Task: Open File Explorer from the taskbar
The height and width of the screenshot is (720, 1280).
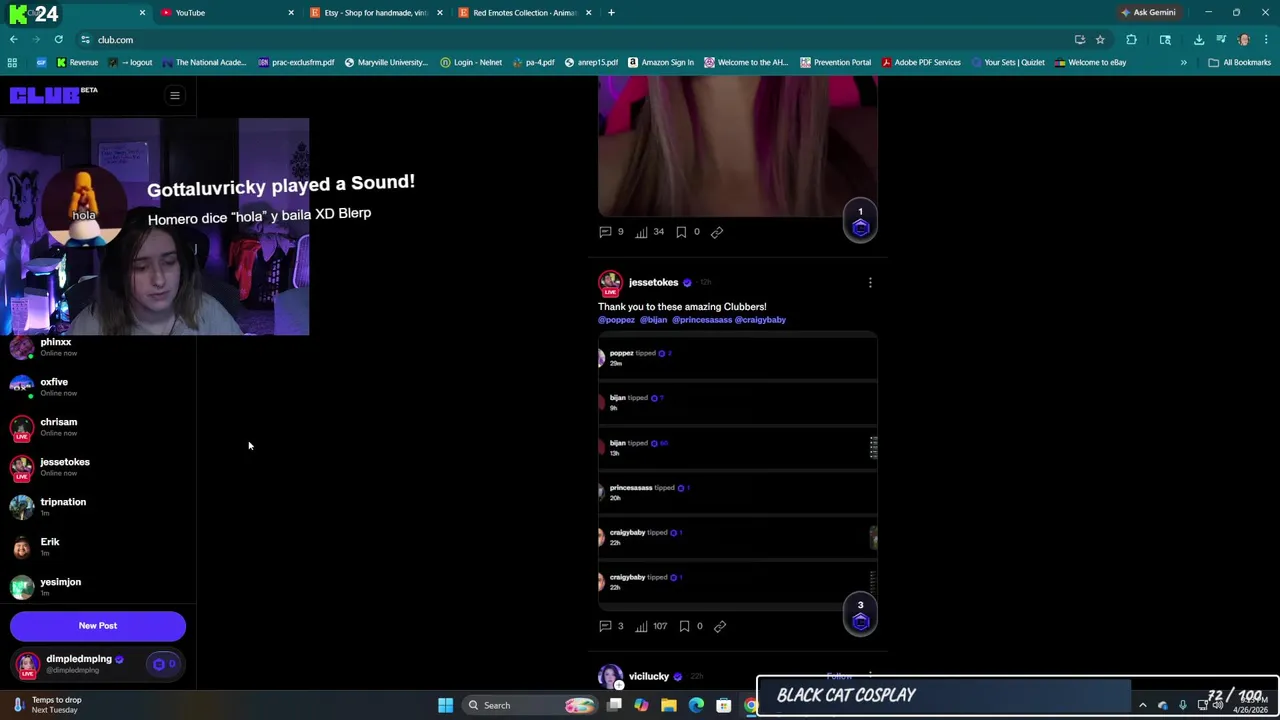Action: pos(669,705)
